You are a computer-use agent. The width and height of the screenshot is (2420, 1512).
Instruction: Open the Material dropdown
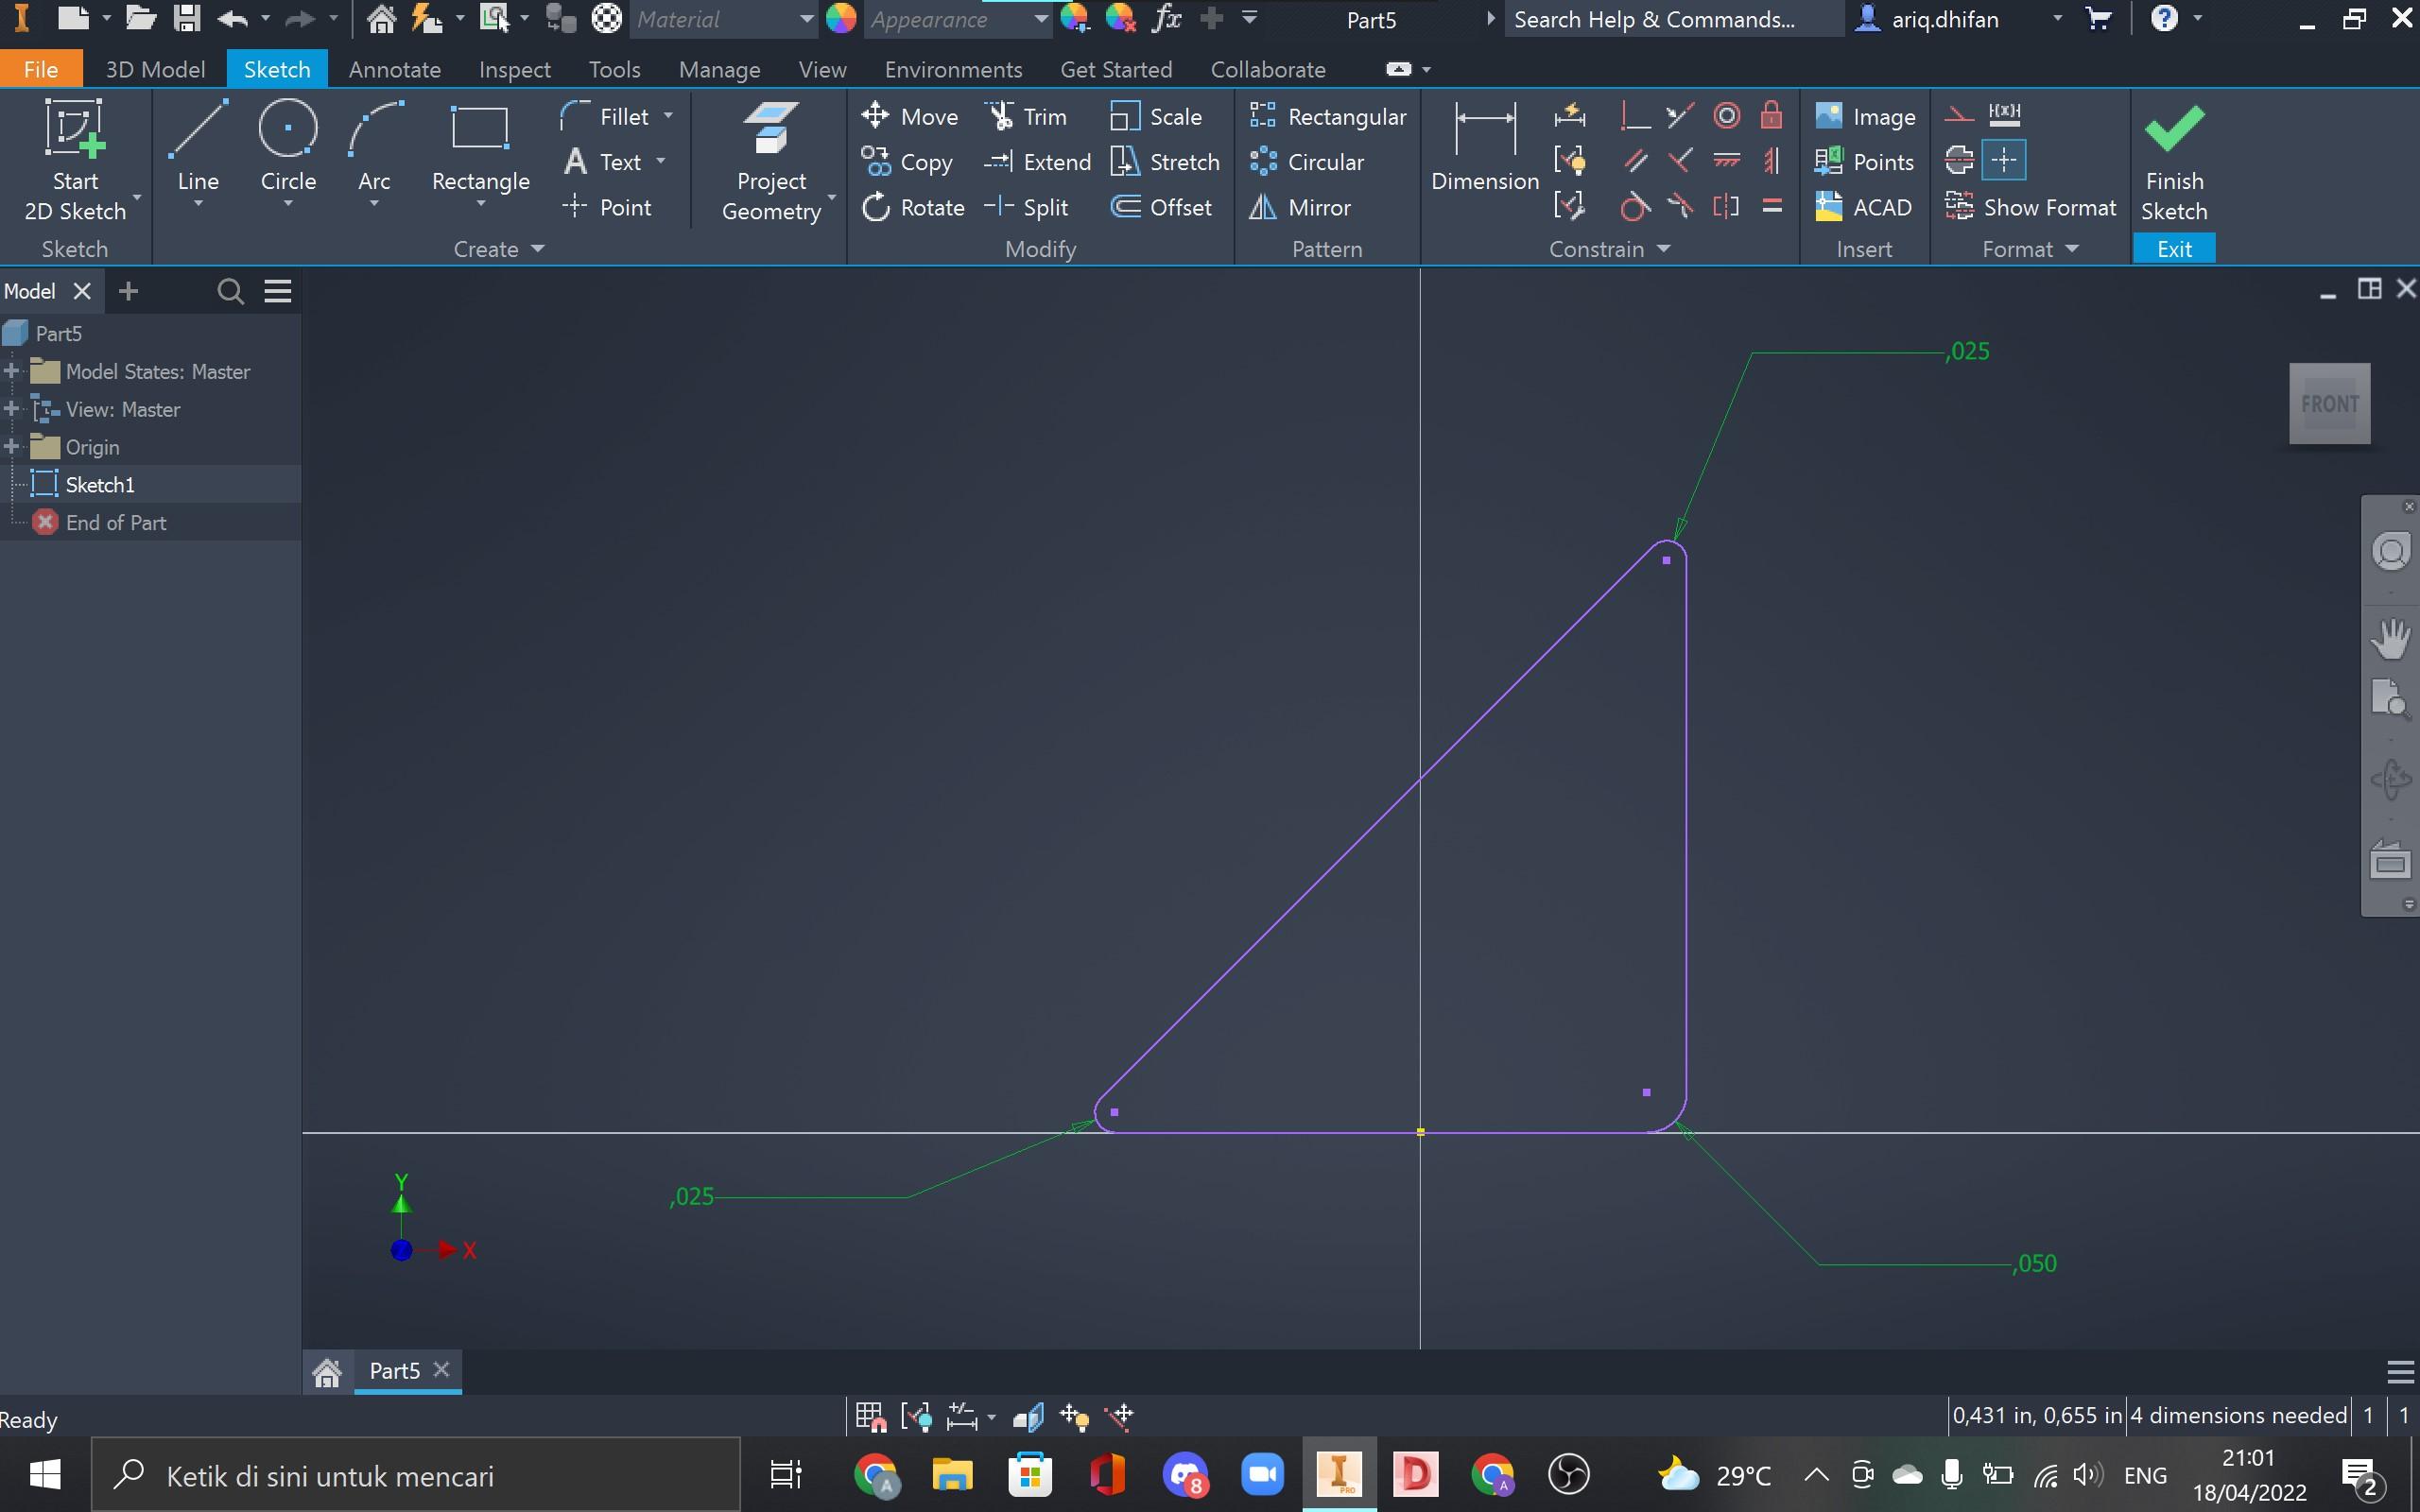coord(806,19)
